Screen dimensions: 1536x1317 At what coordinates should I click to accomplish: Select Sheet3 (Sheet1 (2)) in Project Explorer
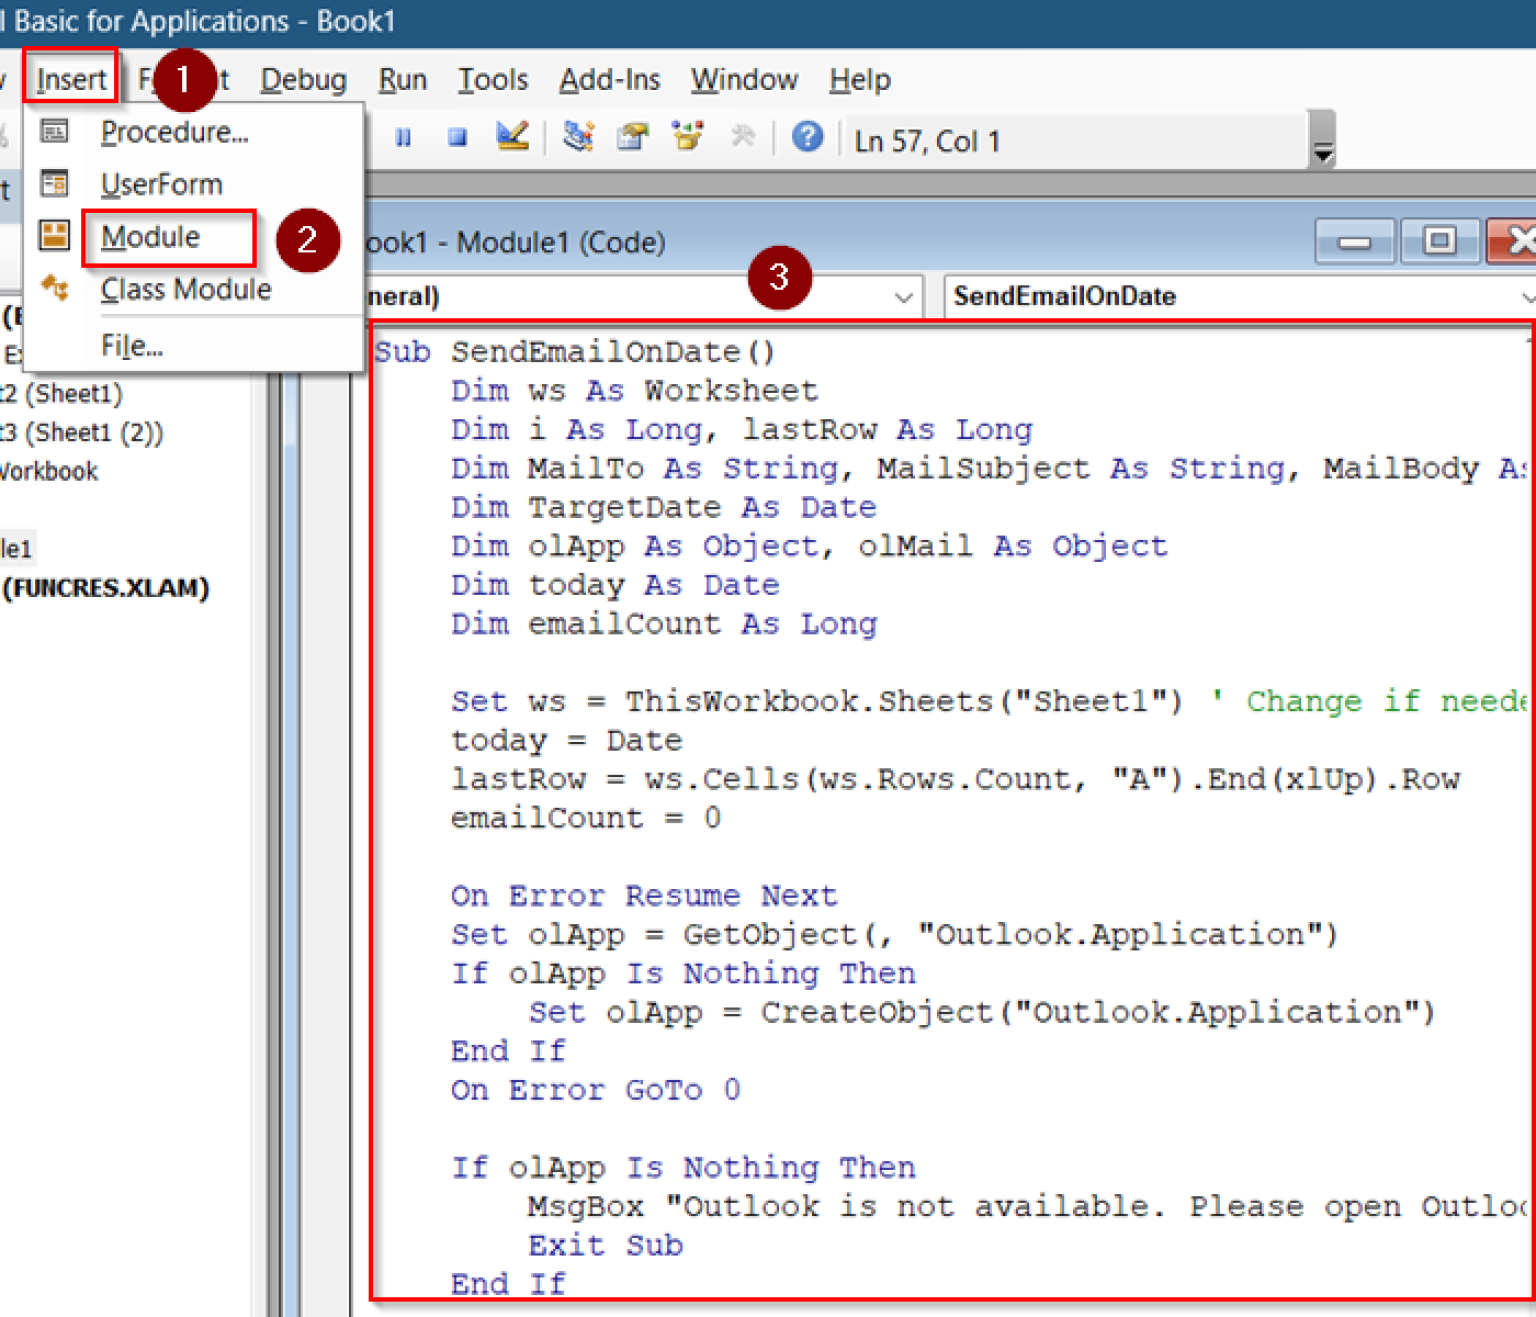(82, 432)
